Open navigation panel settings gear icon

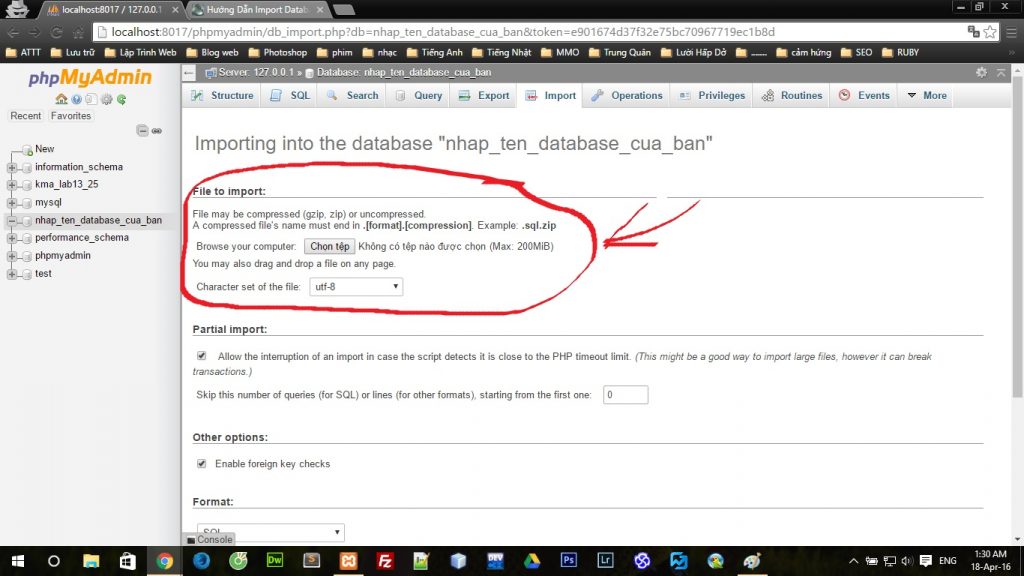[106, 99]
